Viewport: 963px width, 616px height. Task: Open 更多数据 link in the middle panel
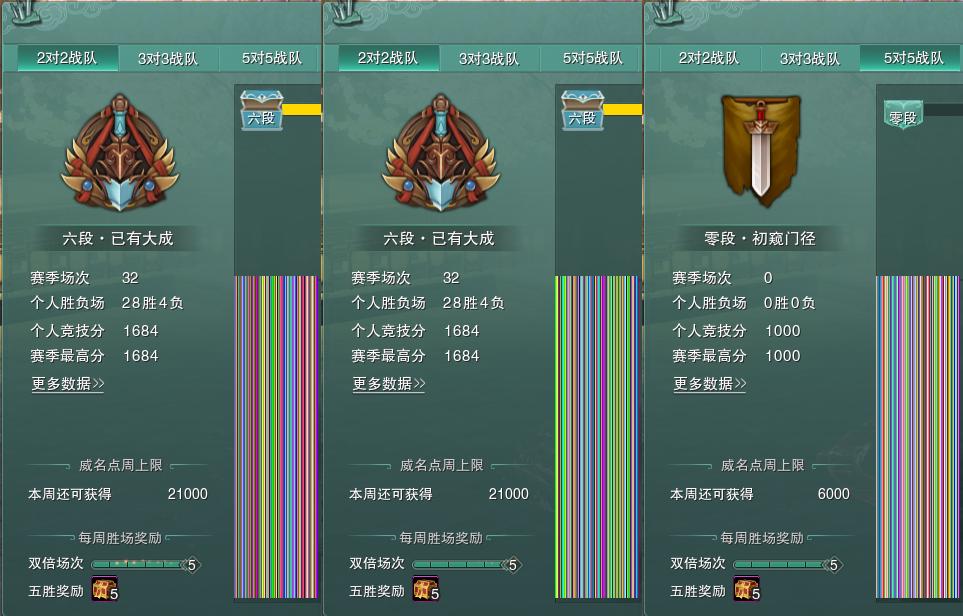[389, 384]
